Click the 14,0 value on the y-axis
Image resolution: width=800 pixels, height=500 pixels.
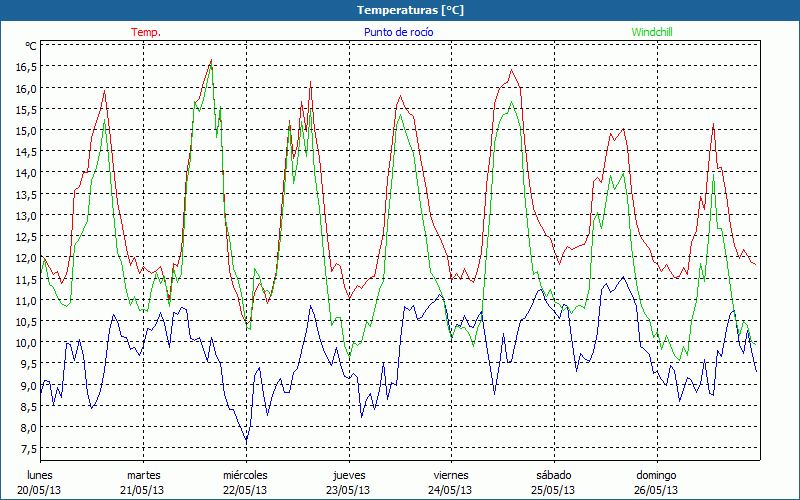point(26,173)
